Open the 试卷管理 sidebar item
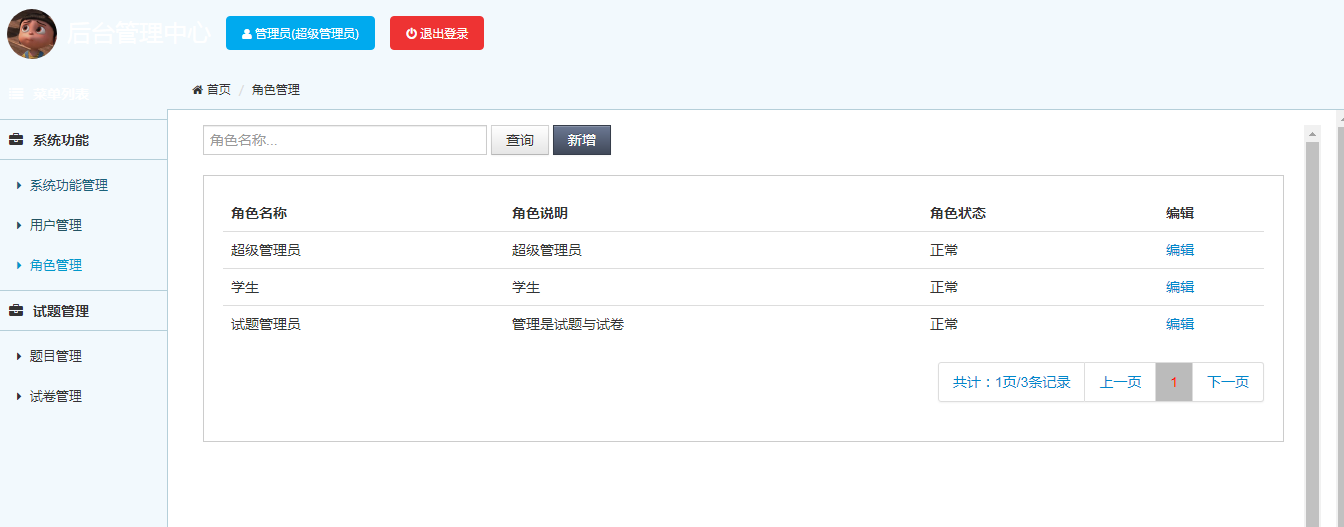Viewport: 1344px width, 527px height. [56, 396]
